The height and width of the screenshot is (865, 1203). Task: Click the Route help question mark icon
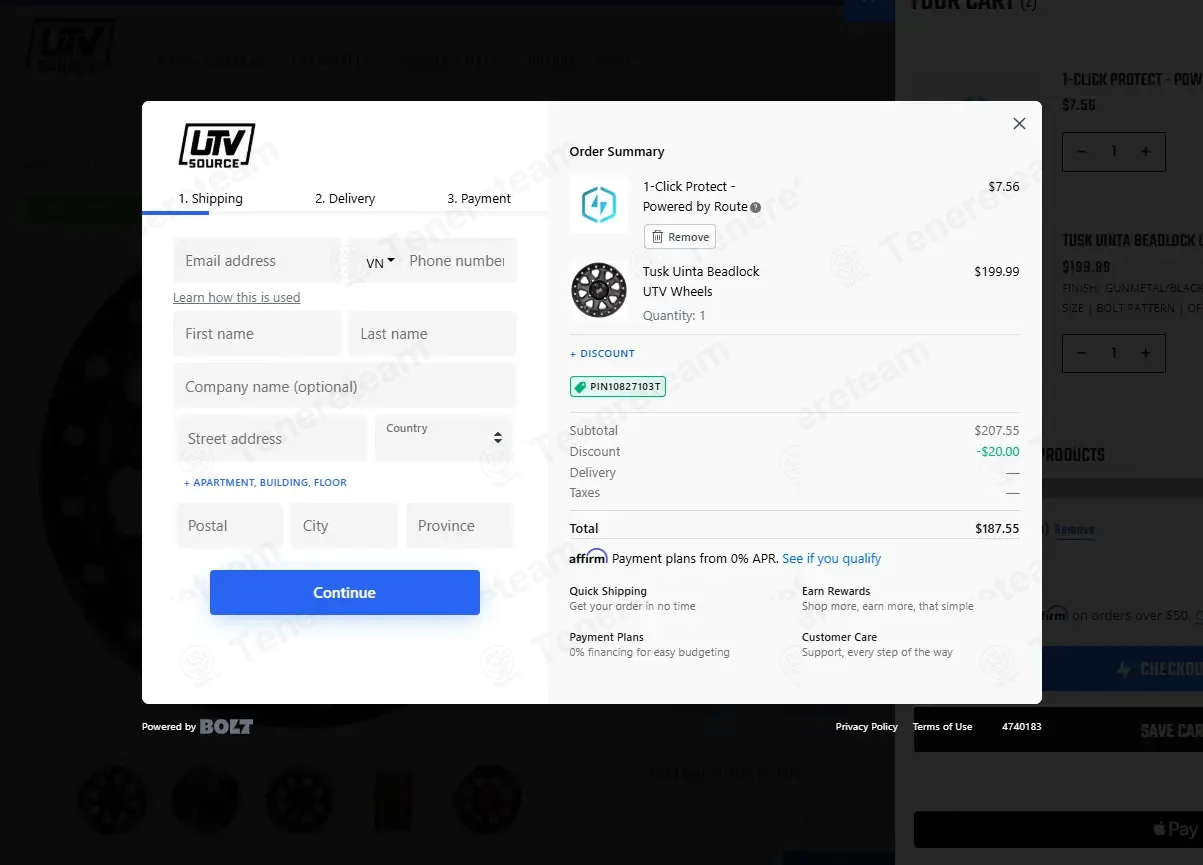pyautogui.click(x=755, y=208)
